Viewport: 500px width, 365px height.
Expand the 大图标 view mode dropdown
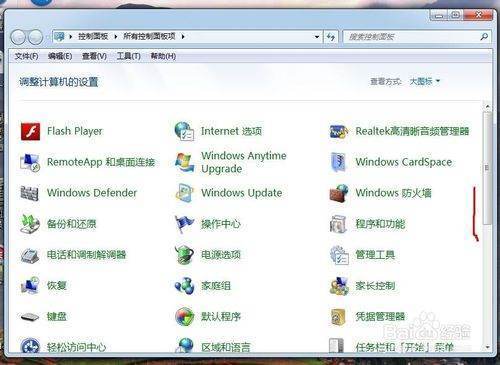click(x=425, y=81)
